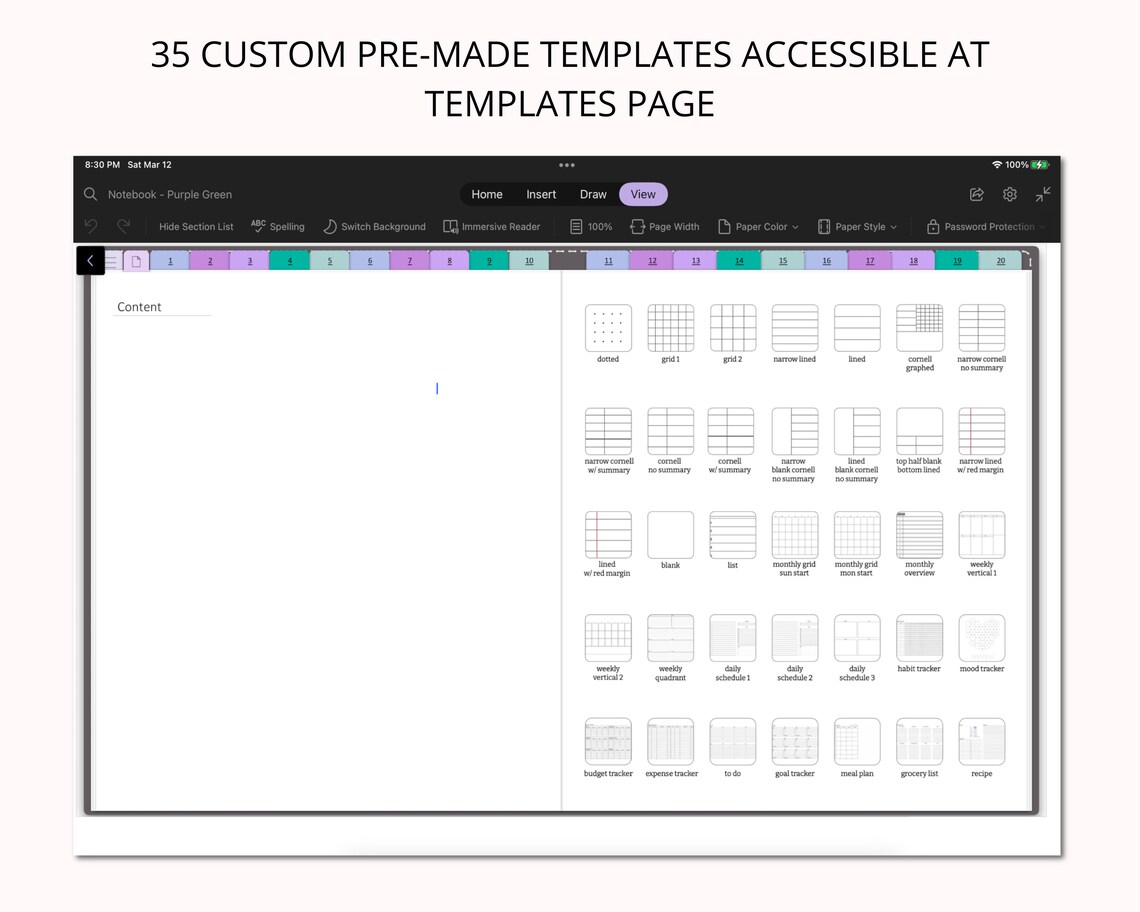Open search with the magnifier icon
The width and height of the screenshot is (1140, 912).
click(x=90, y=194)
